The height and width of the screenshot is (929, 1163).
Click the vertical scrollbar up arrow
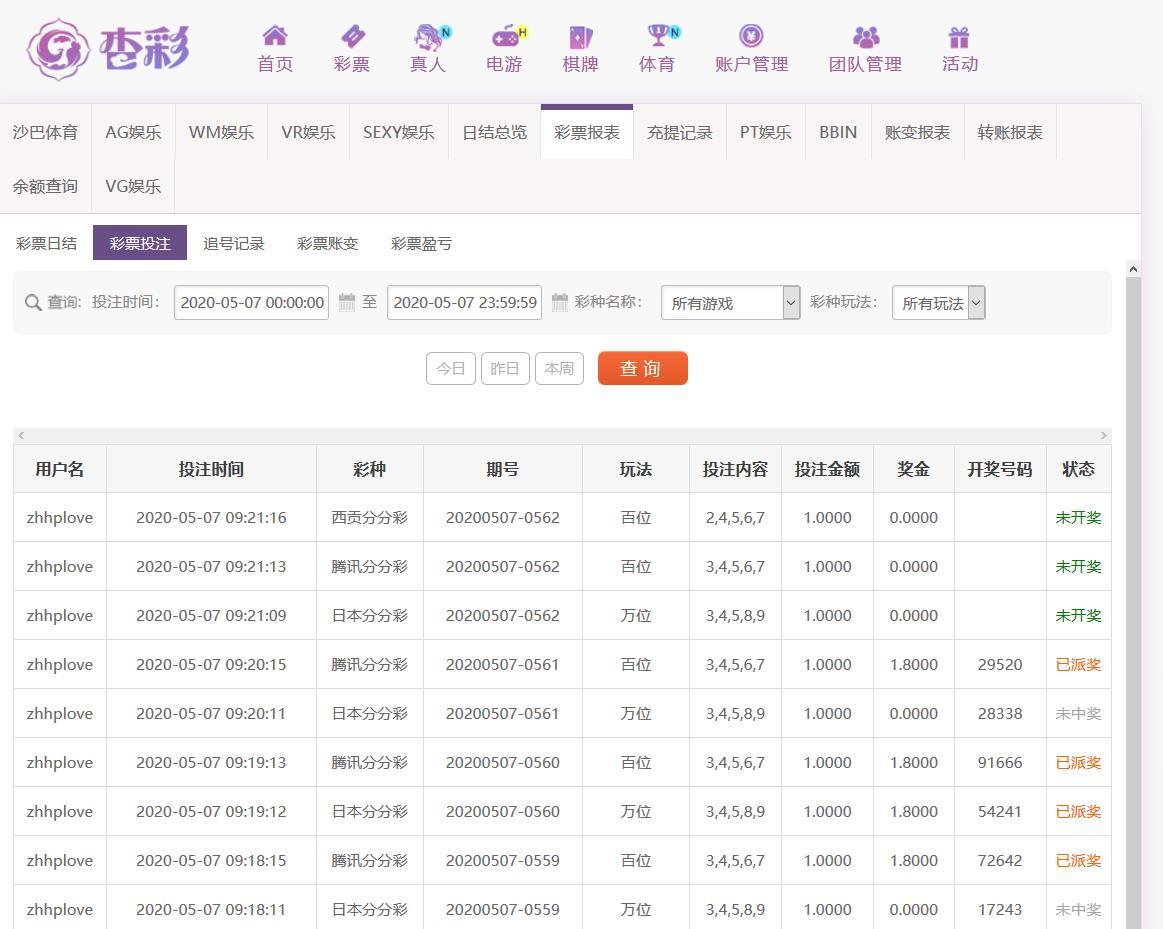click(1133, 269)
